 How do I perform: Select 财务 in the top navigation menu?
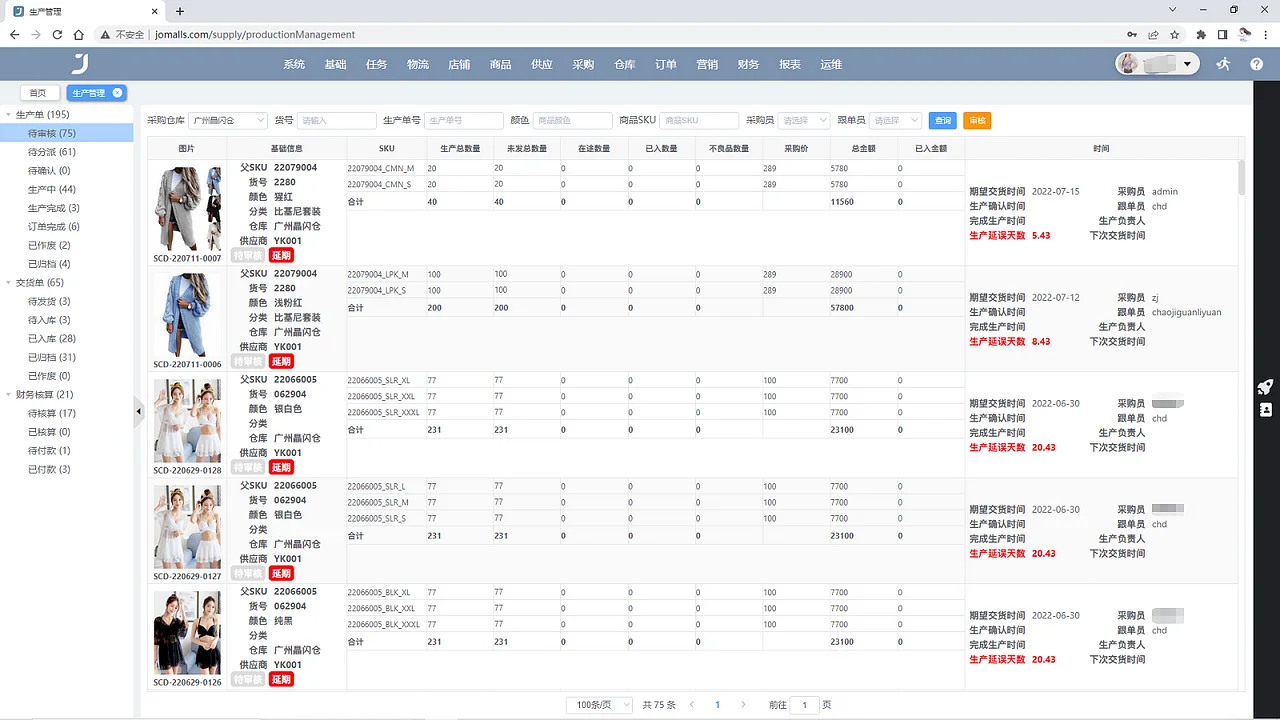748,64
